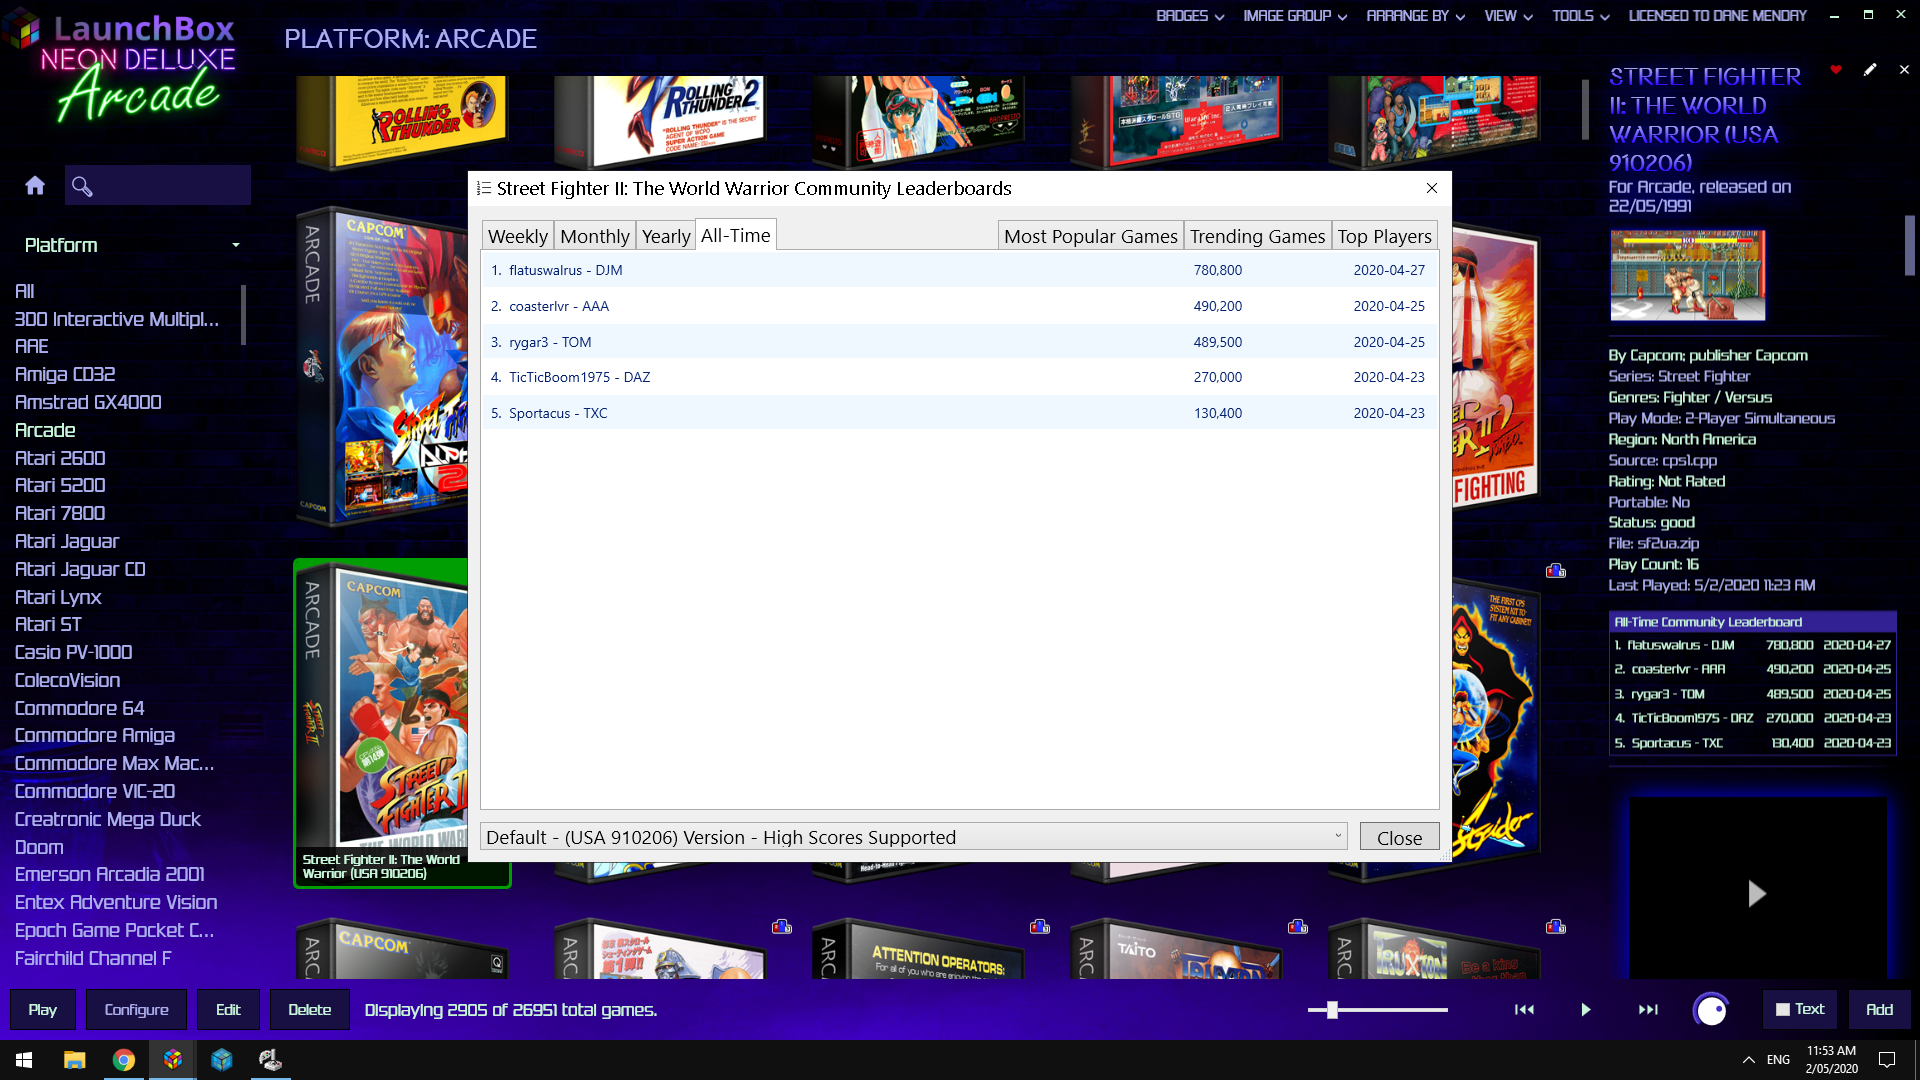Open Trending Games tab

pyautogui.click(x=1257, y=236)
